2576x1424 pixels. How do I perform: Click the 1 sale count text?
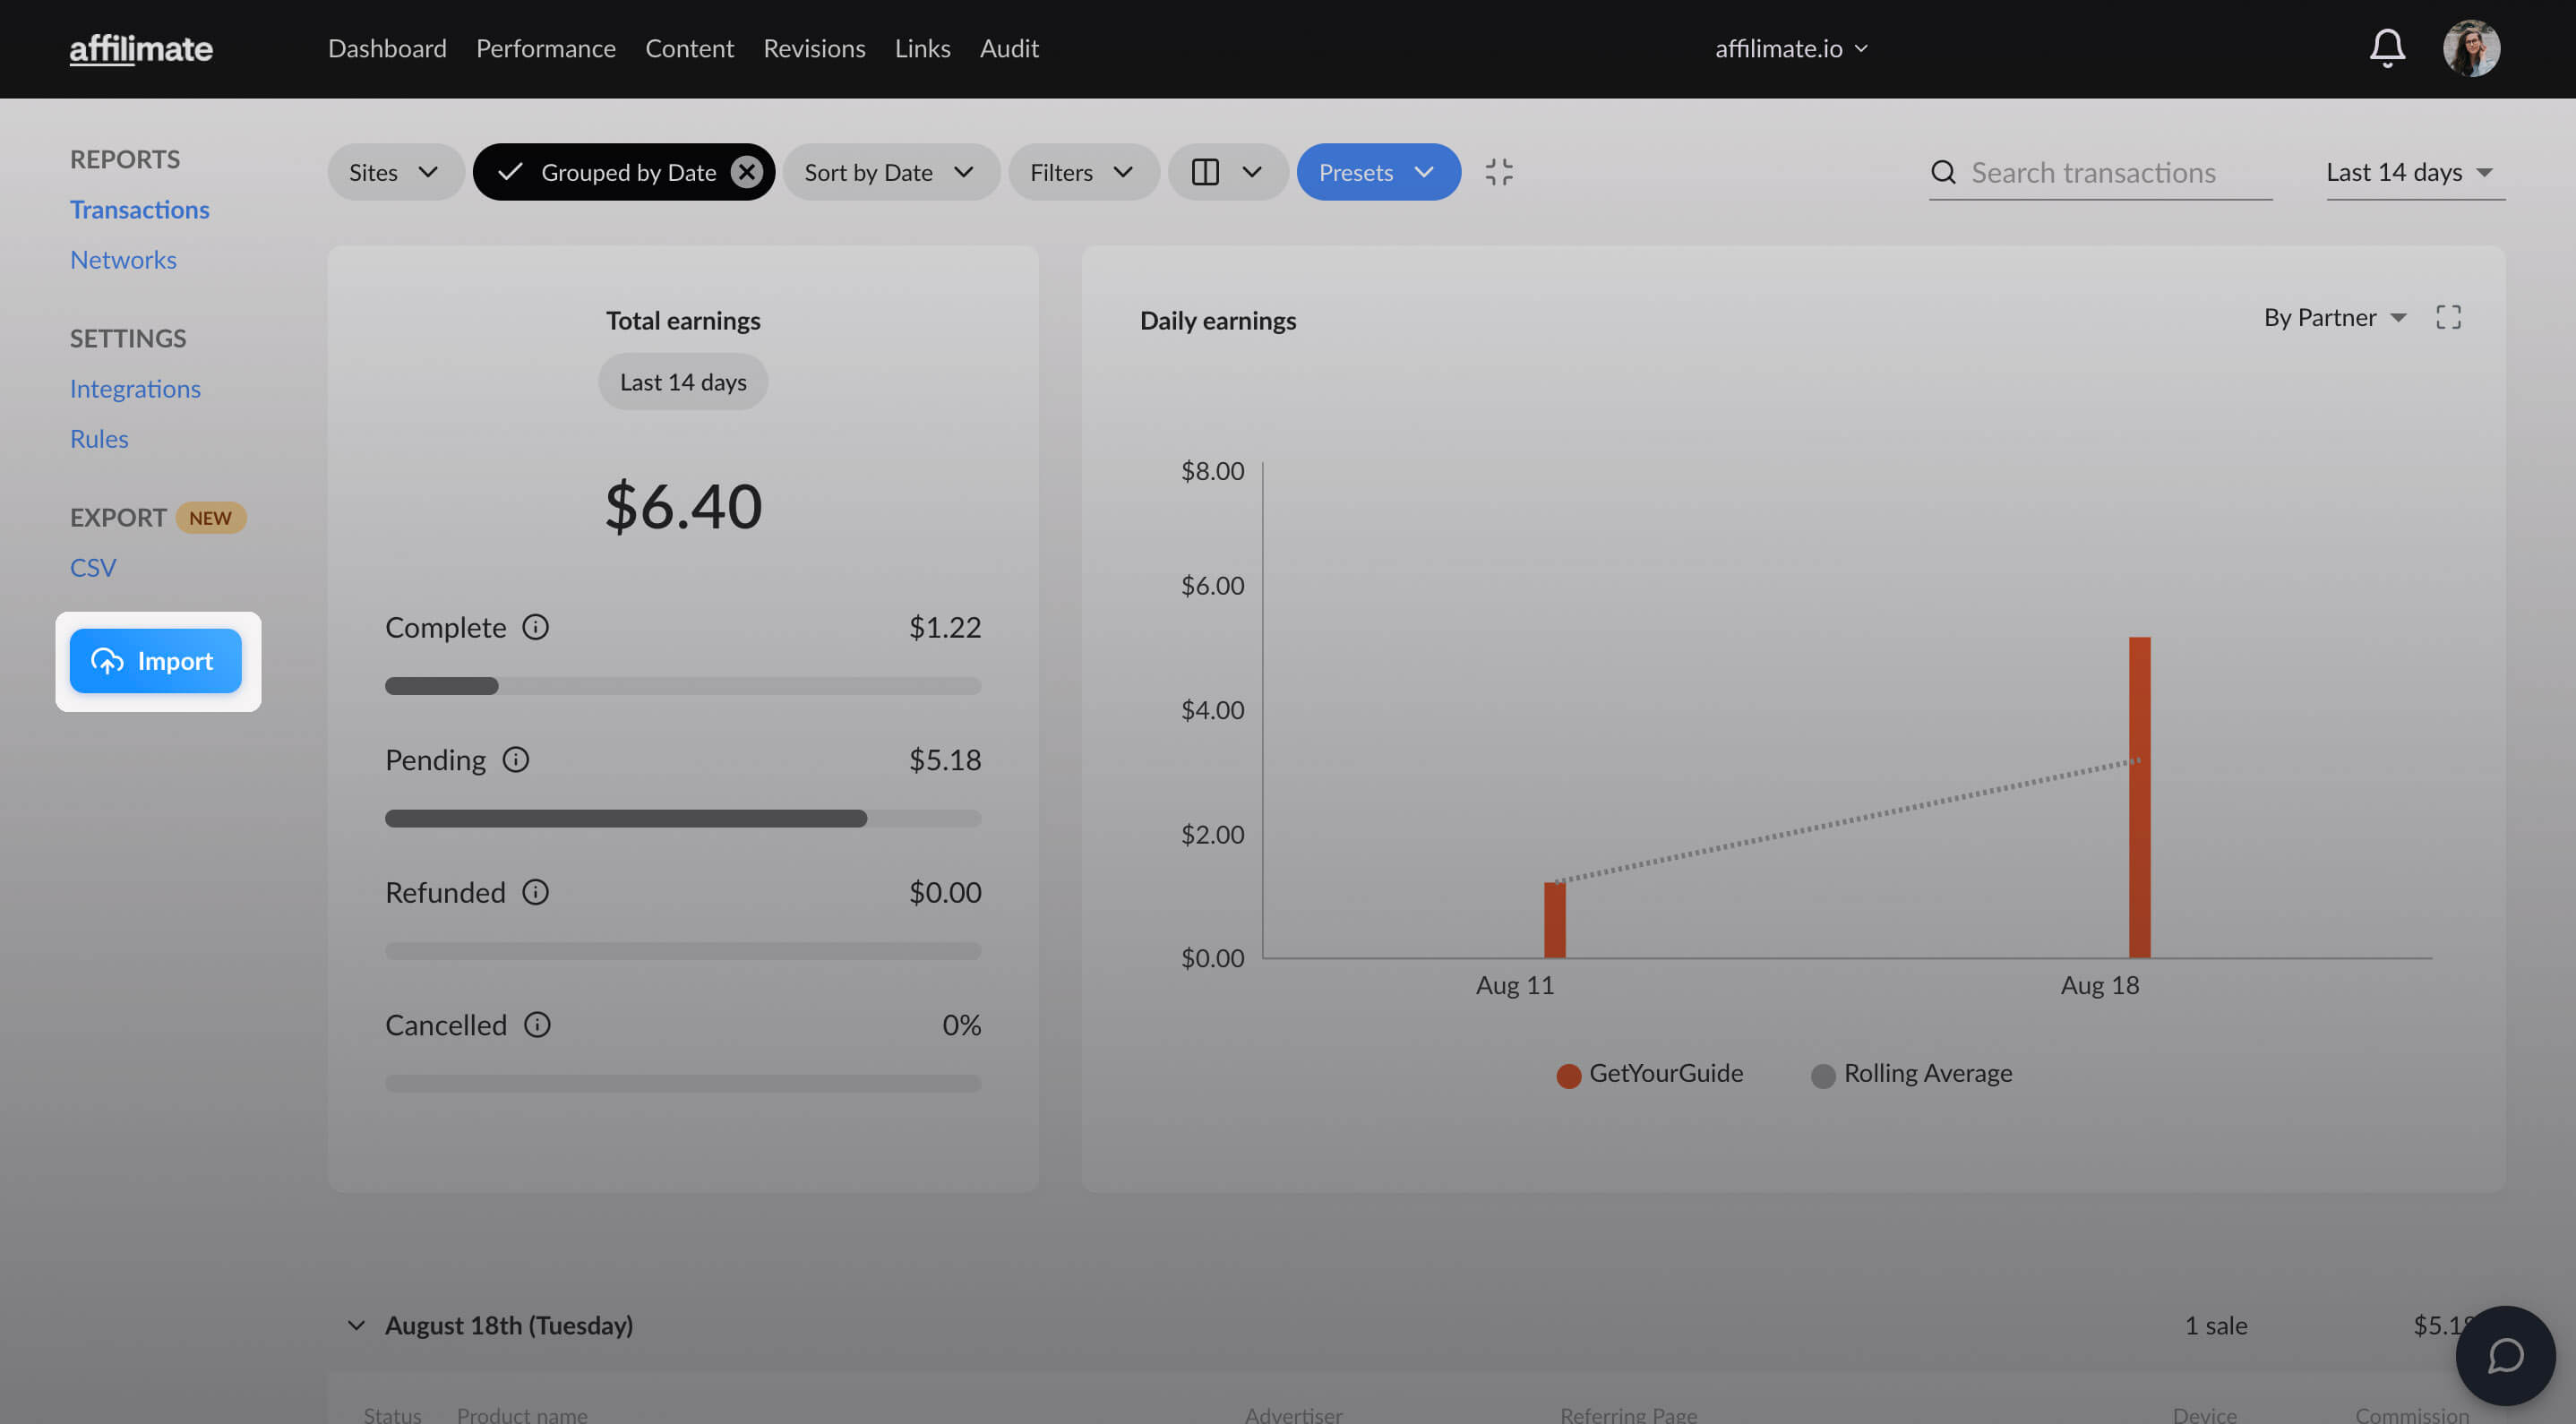click(2216, 1325)
